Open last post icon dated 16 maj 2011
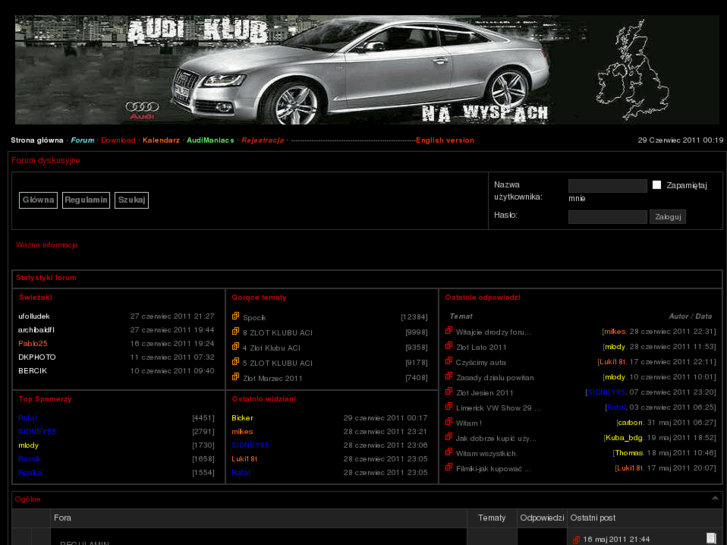The width and height of the screenshot is (727, 545). pyautogui.click(x=576, y=539)
